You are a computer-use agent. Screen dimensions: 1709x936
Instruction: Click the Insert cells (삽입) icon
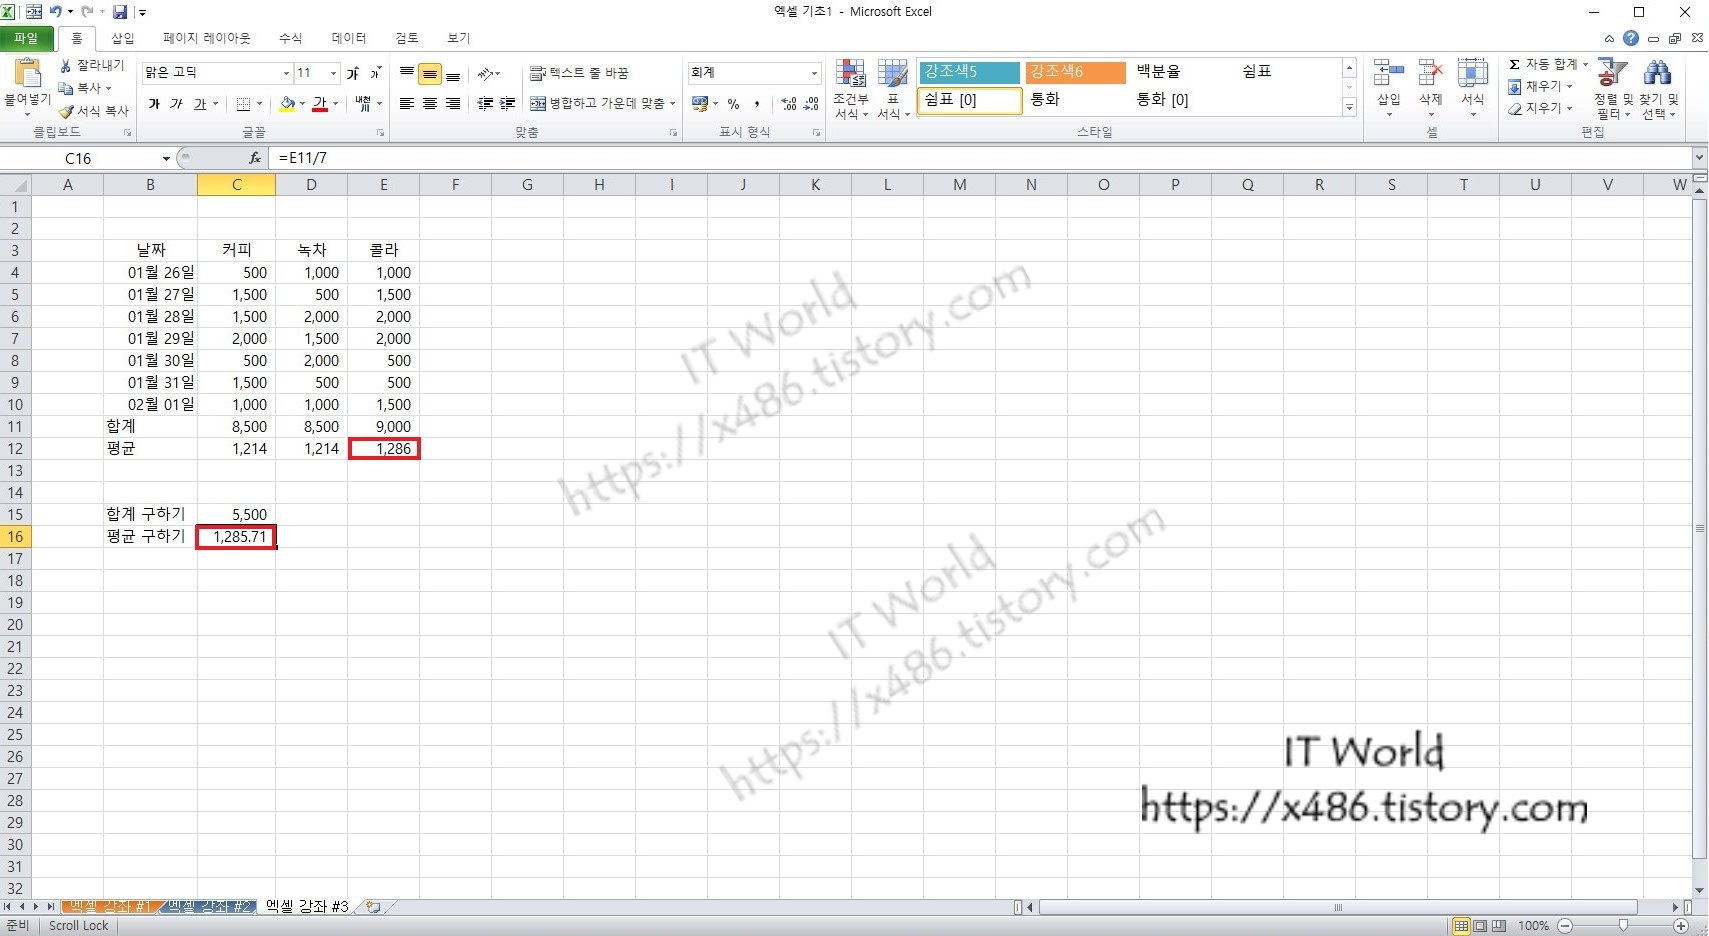tap(1388, 73)
